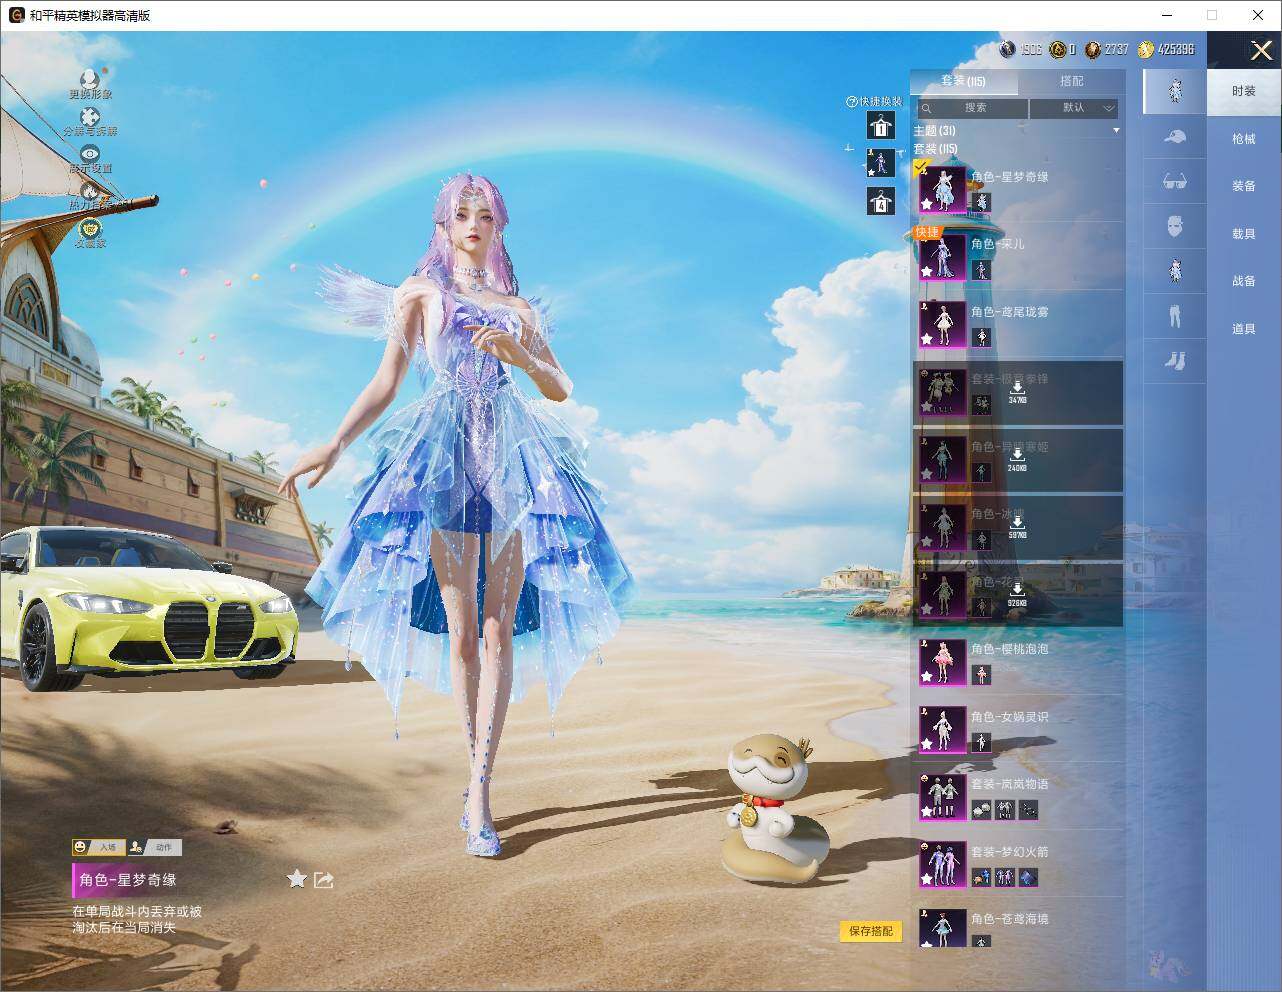Image resolution: width=1282 pixels, height=992 pixels.
Task: Select the 角色-采儿 outfit thumbnail
Action: (943, 256)
